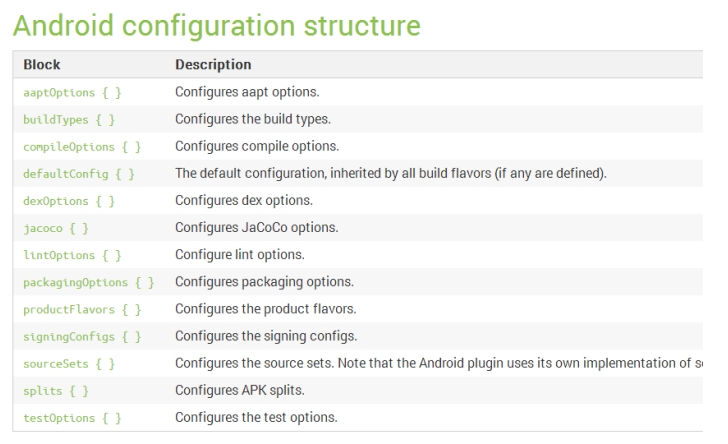Click the Description column header
Image resolution: width=728 pixels, height=444 pixels.
tap(212, 65)
